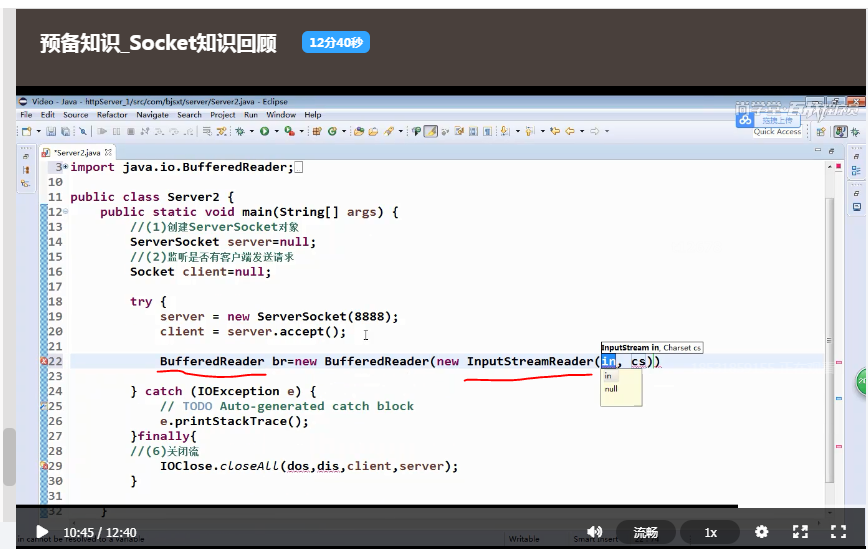Expand the Debug configurations dropdown arrow

pos(251,131)
